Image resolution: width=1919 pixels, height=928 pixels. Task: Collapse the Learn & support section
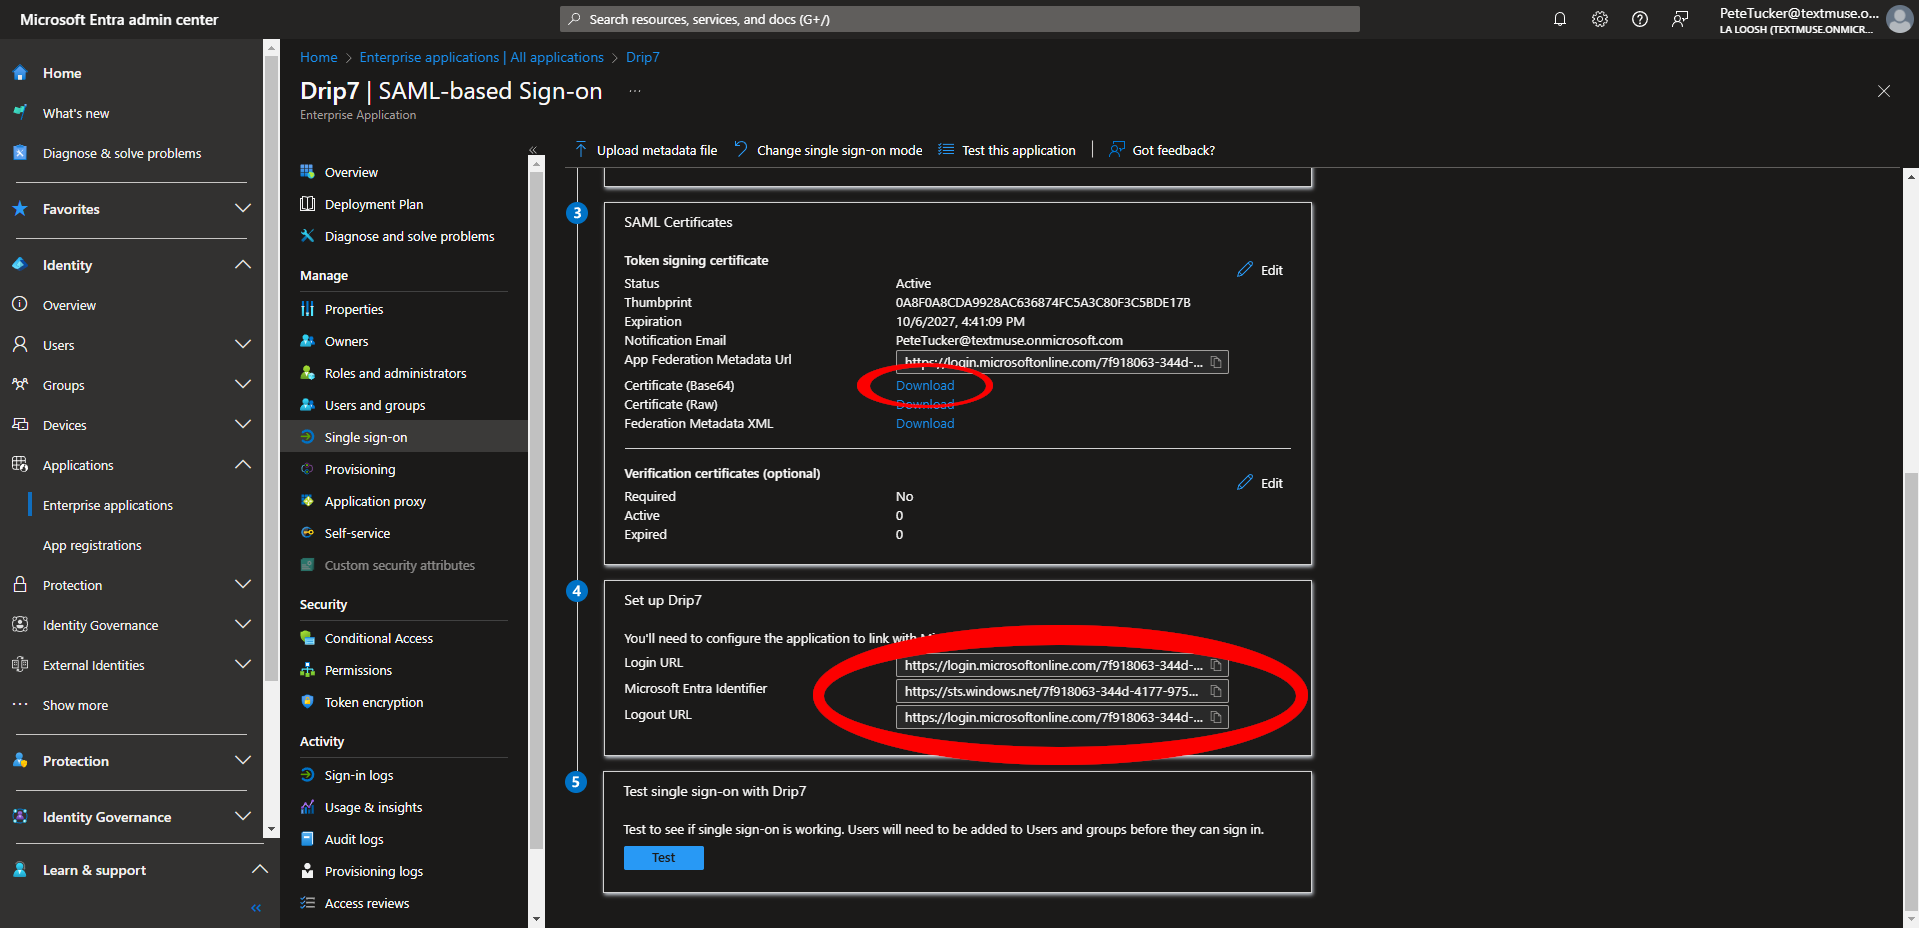(259, 869)
